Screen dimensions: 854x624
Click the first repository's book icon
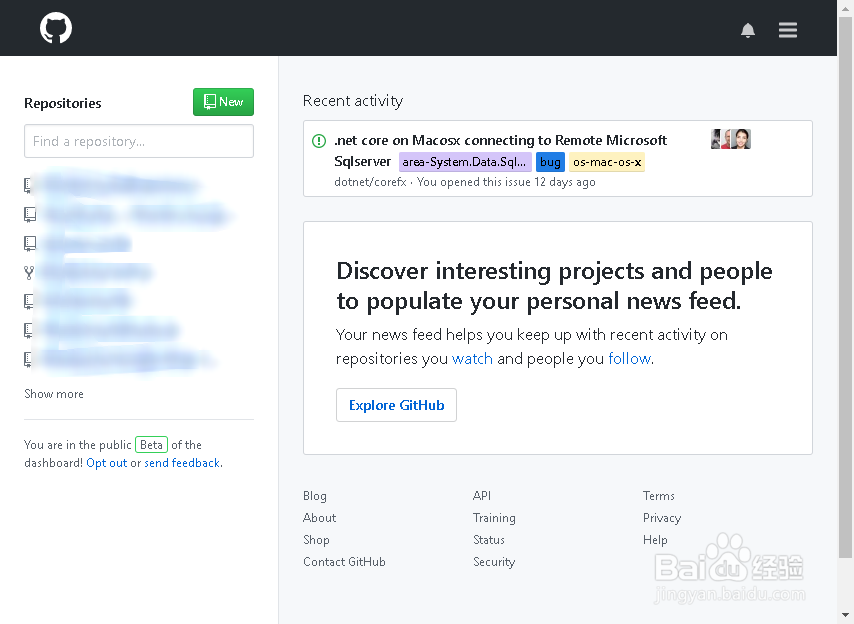(30, 185)
